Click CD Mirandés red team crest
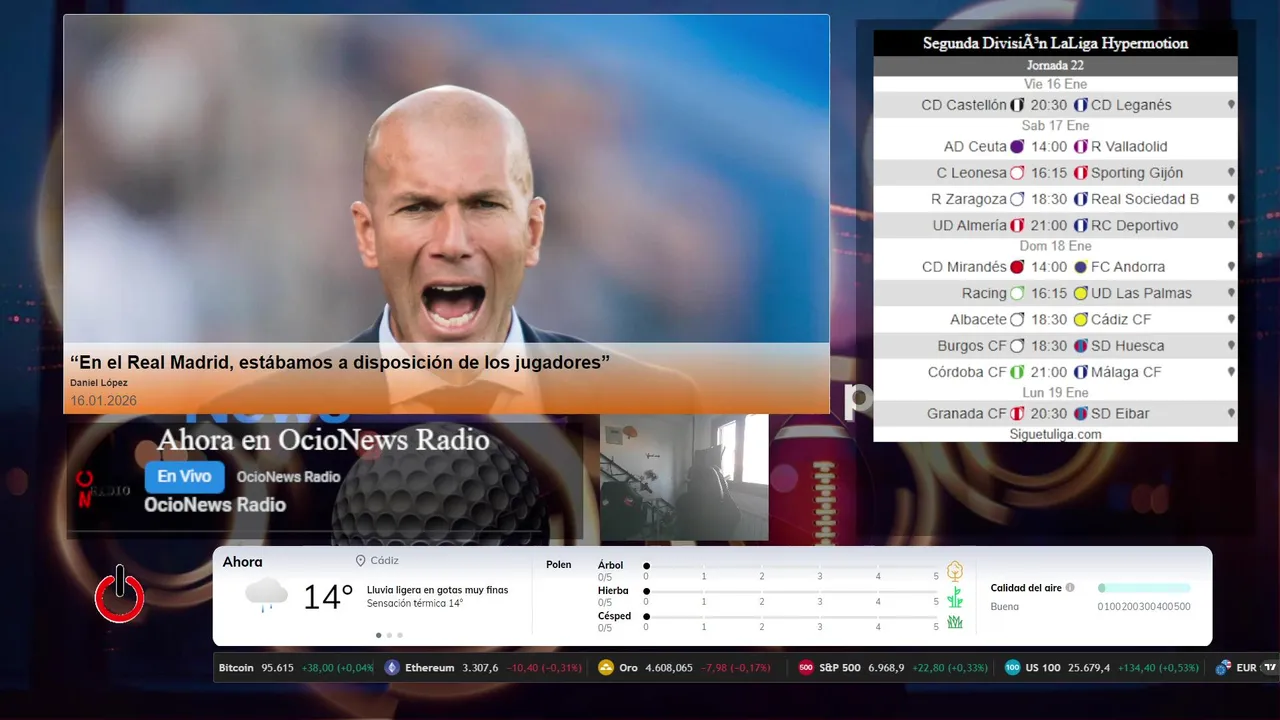 click(1017, 267)
